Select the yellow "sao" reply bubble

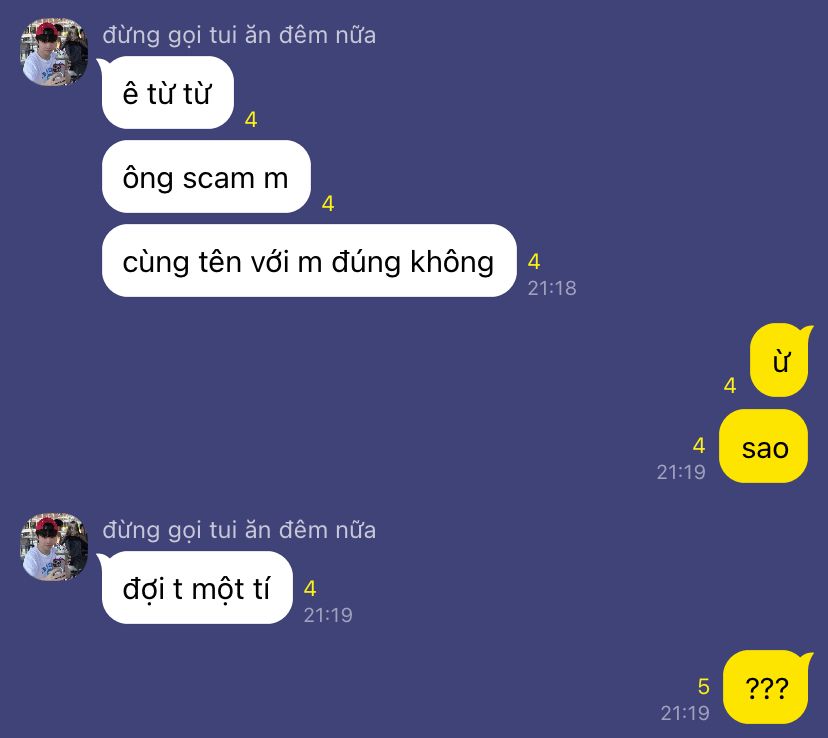click(x=764, y=447)
